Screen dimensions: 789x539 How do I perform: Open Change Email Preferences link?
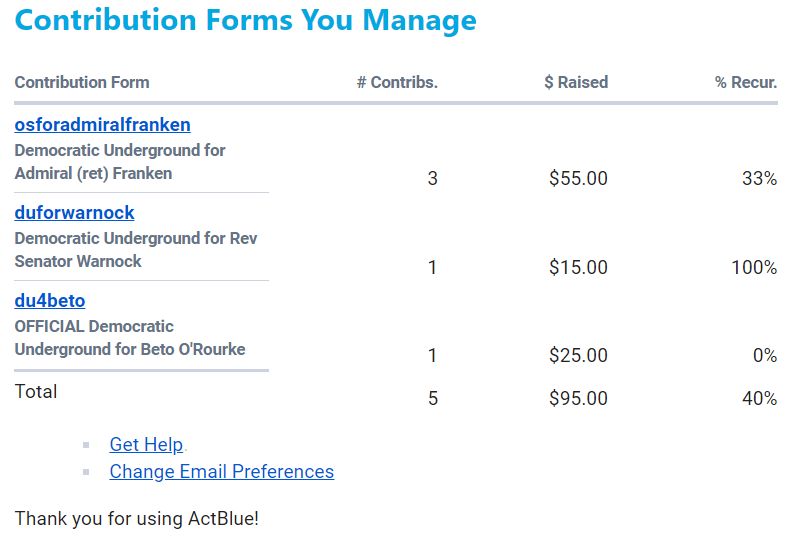coord(222,472)
